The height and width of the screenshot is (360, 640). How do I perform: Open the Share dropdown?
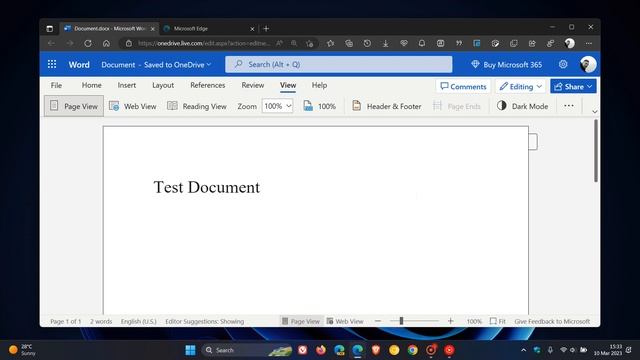pos(573,87)
